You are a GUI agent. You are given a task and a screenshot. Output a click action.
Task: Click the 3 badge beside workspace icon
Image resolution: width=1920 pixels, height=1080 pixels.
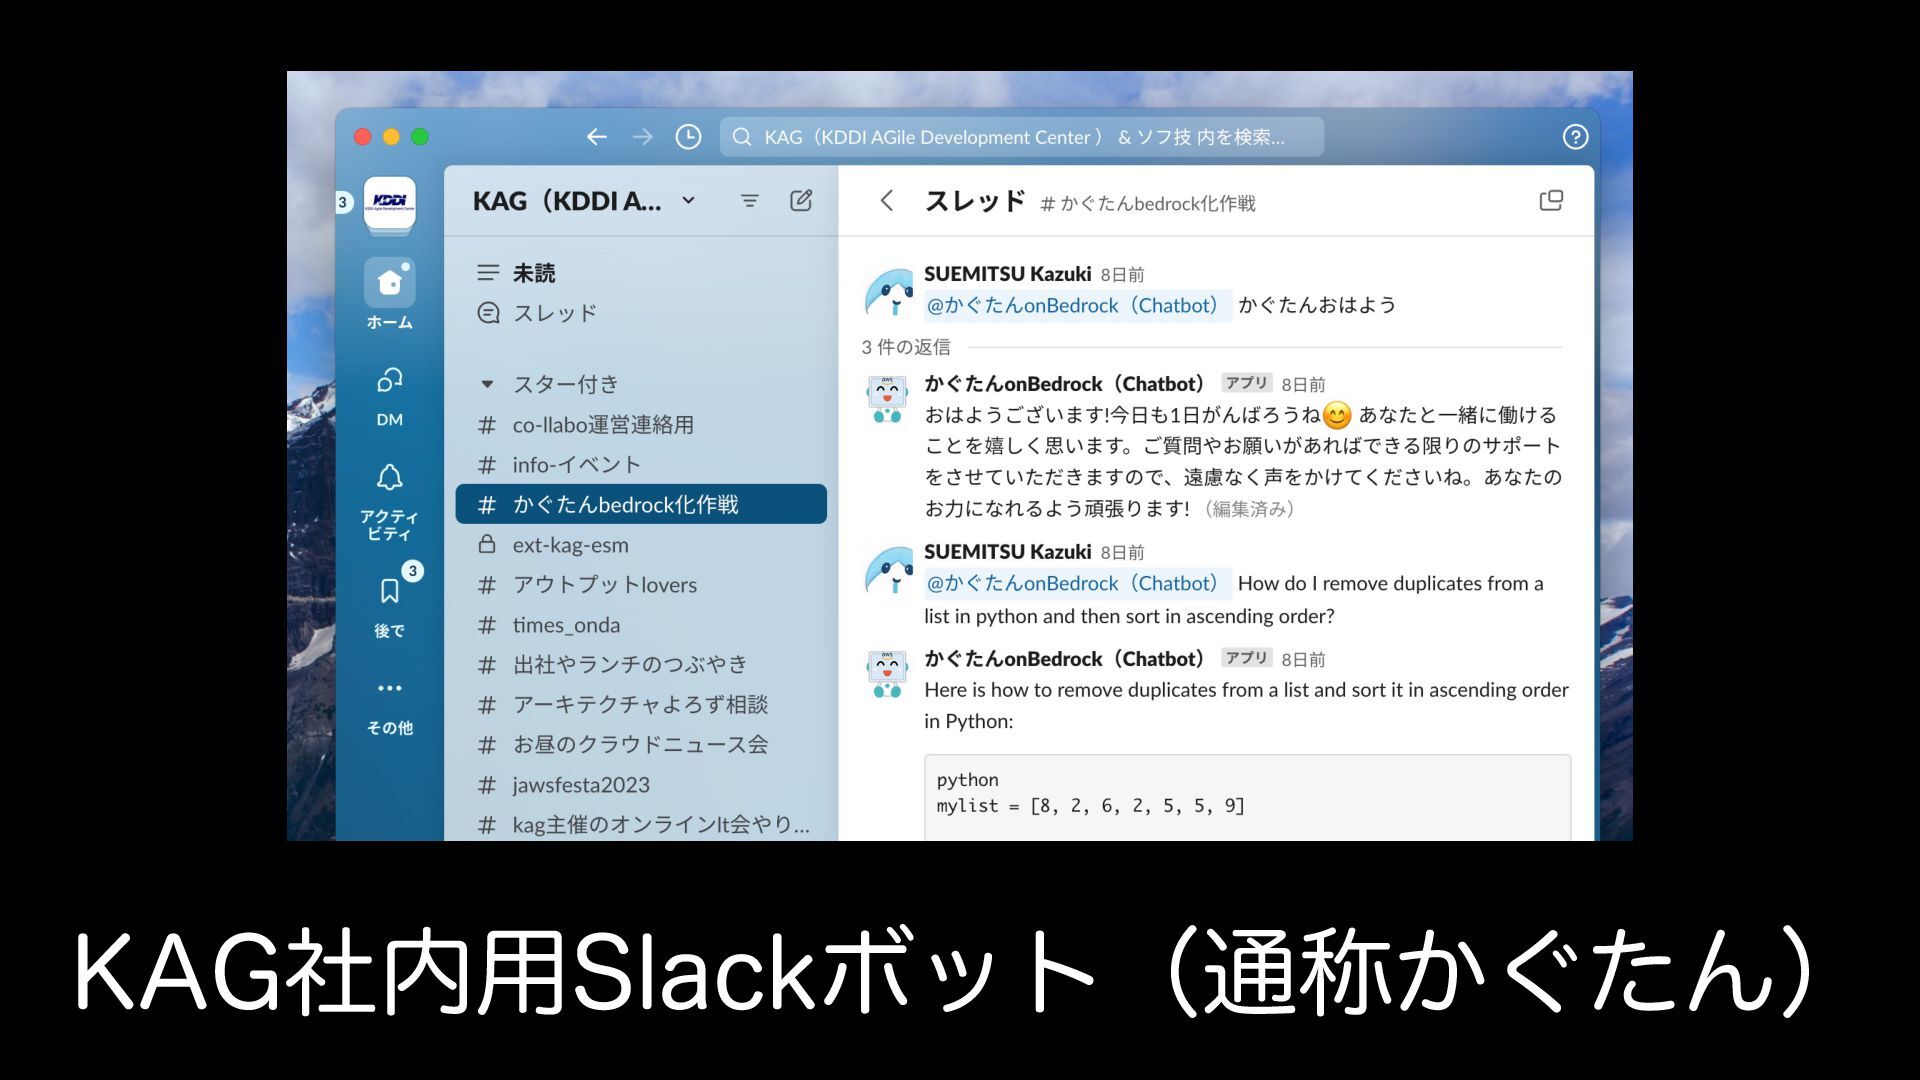click(x=343, y=202)
